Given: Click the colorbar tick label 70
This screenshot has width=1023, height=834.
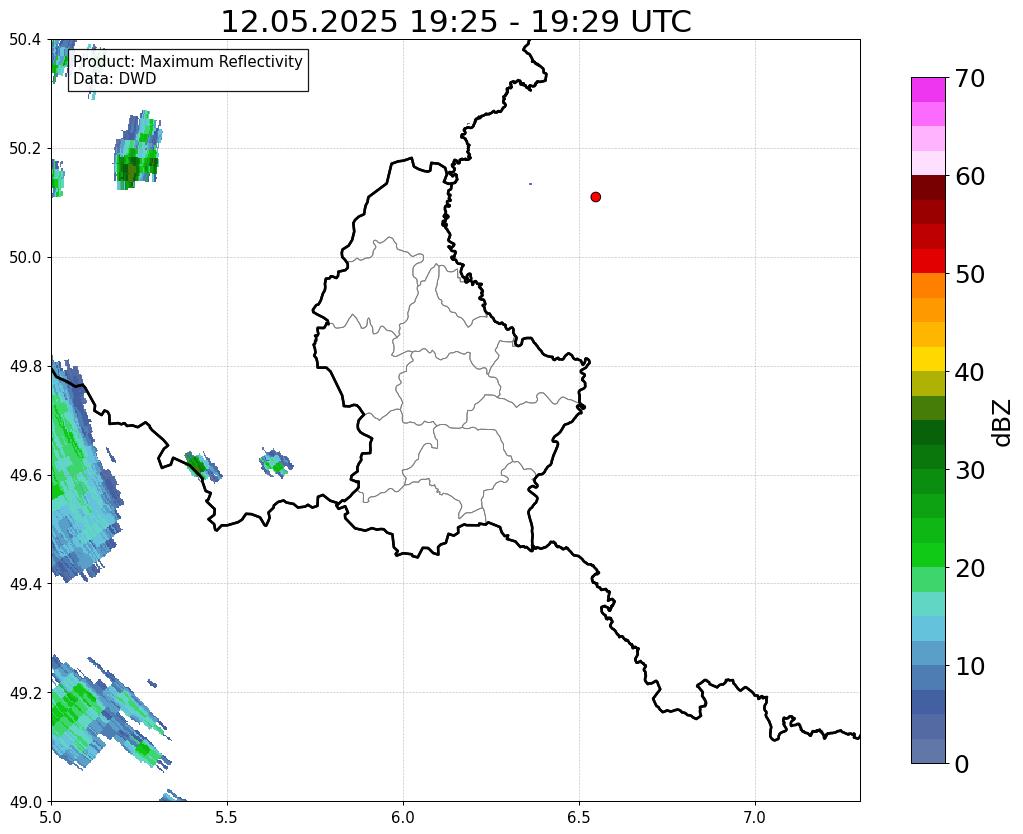Looking at the screenshot, I should (970, 78).
